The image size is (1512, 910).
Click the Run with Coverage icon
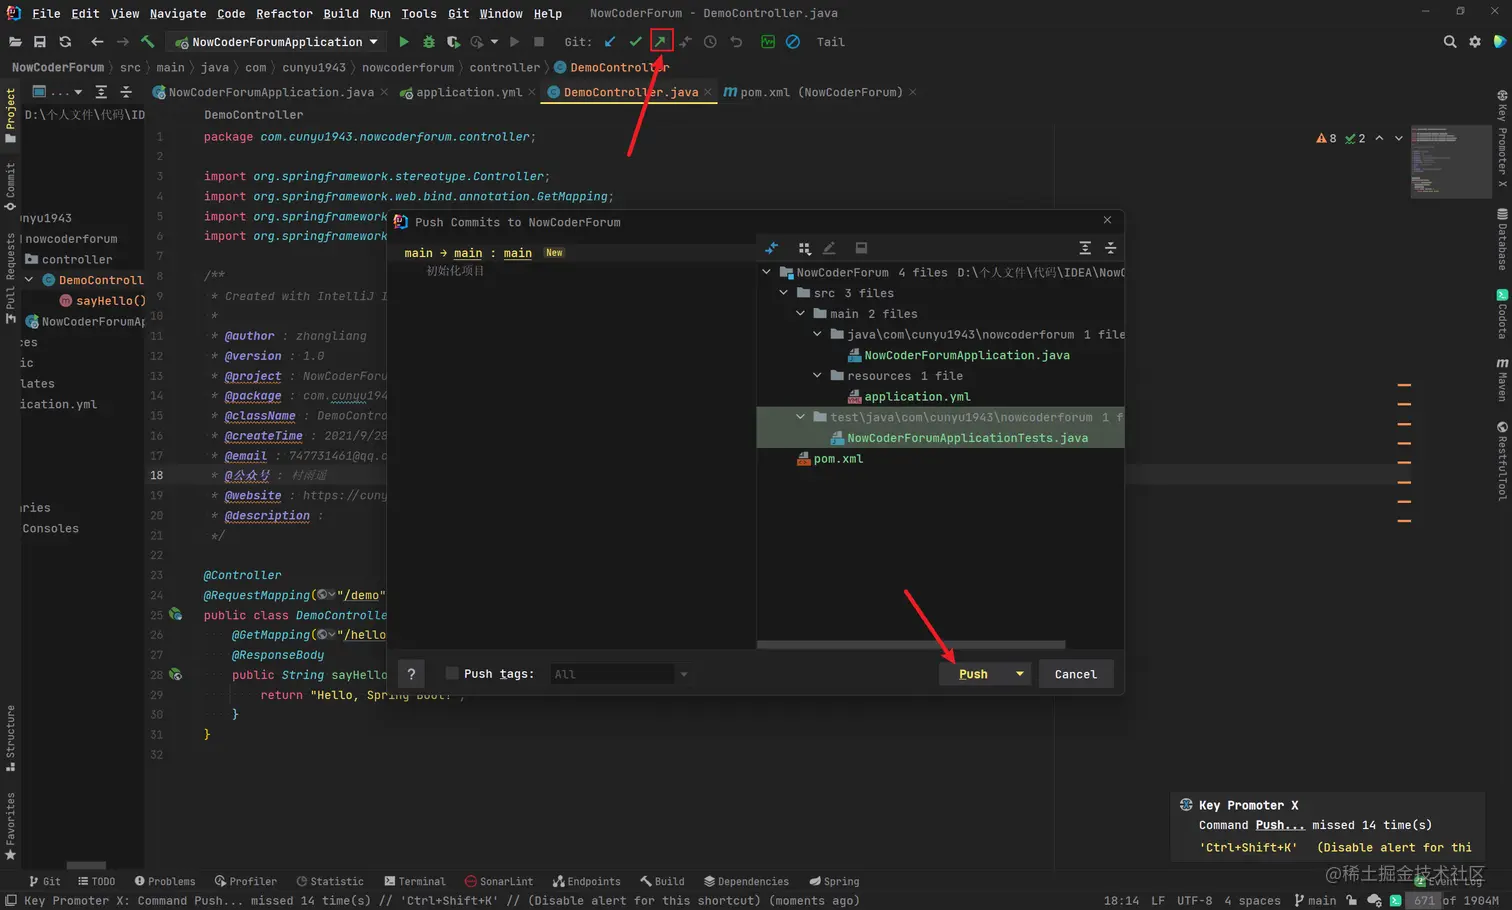click(x=453, y=42)
